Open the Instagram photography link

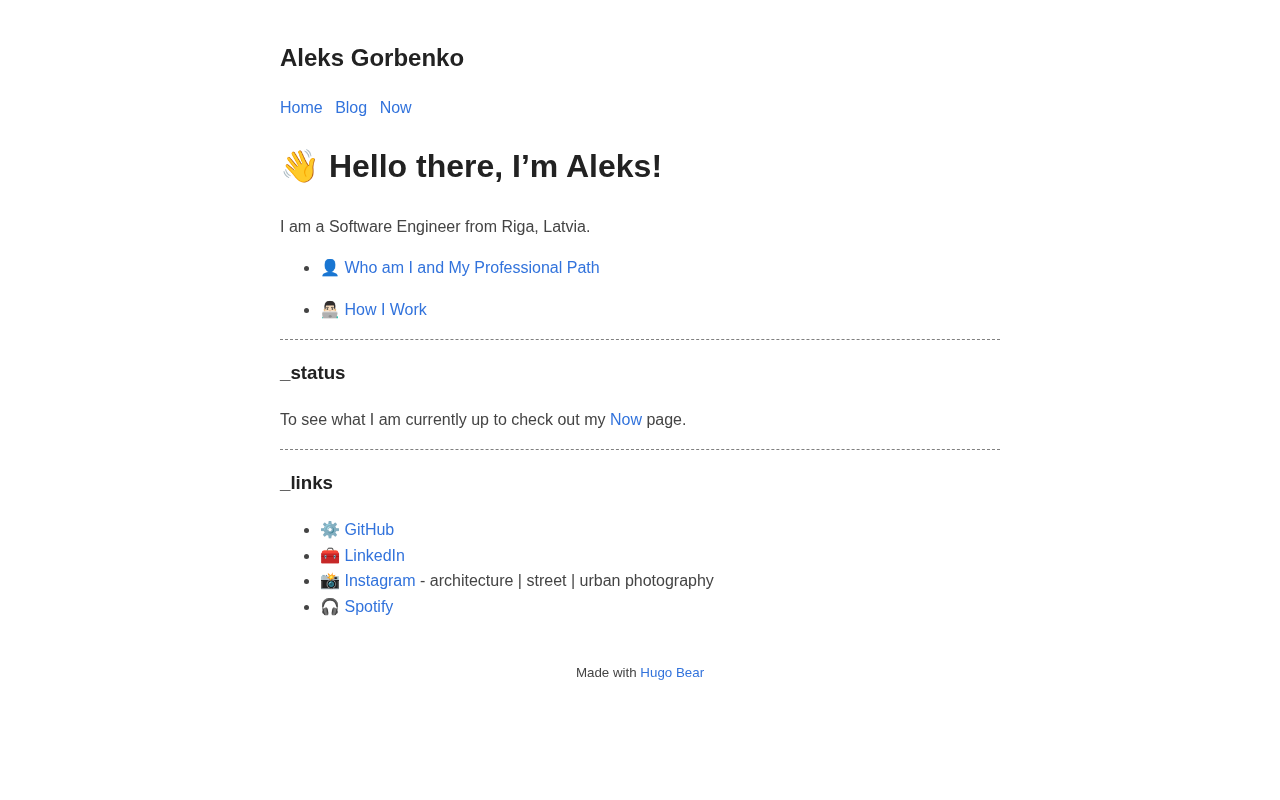click(380, 581)
